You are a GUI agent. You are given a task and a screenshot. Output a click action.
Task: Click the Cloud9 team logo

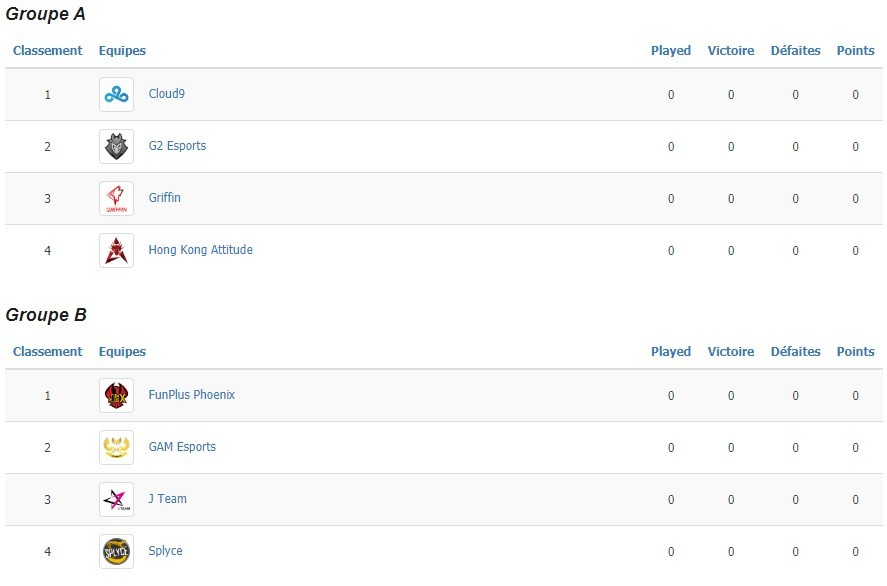(117, 94)
